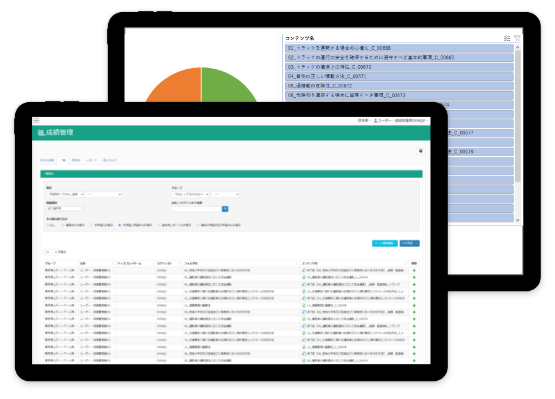Click the blue CSV output button
This screenshot has width=555, height=399.
coord(410,243)
